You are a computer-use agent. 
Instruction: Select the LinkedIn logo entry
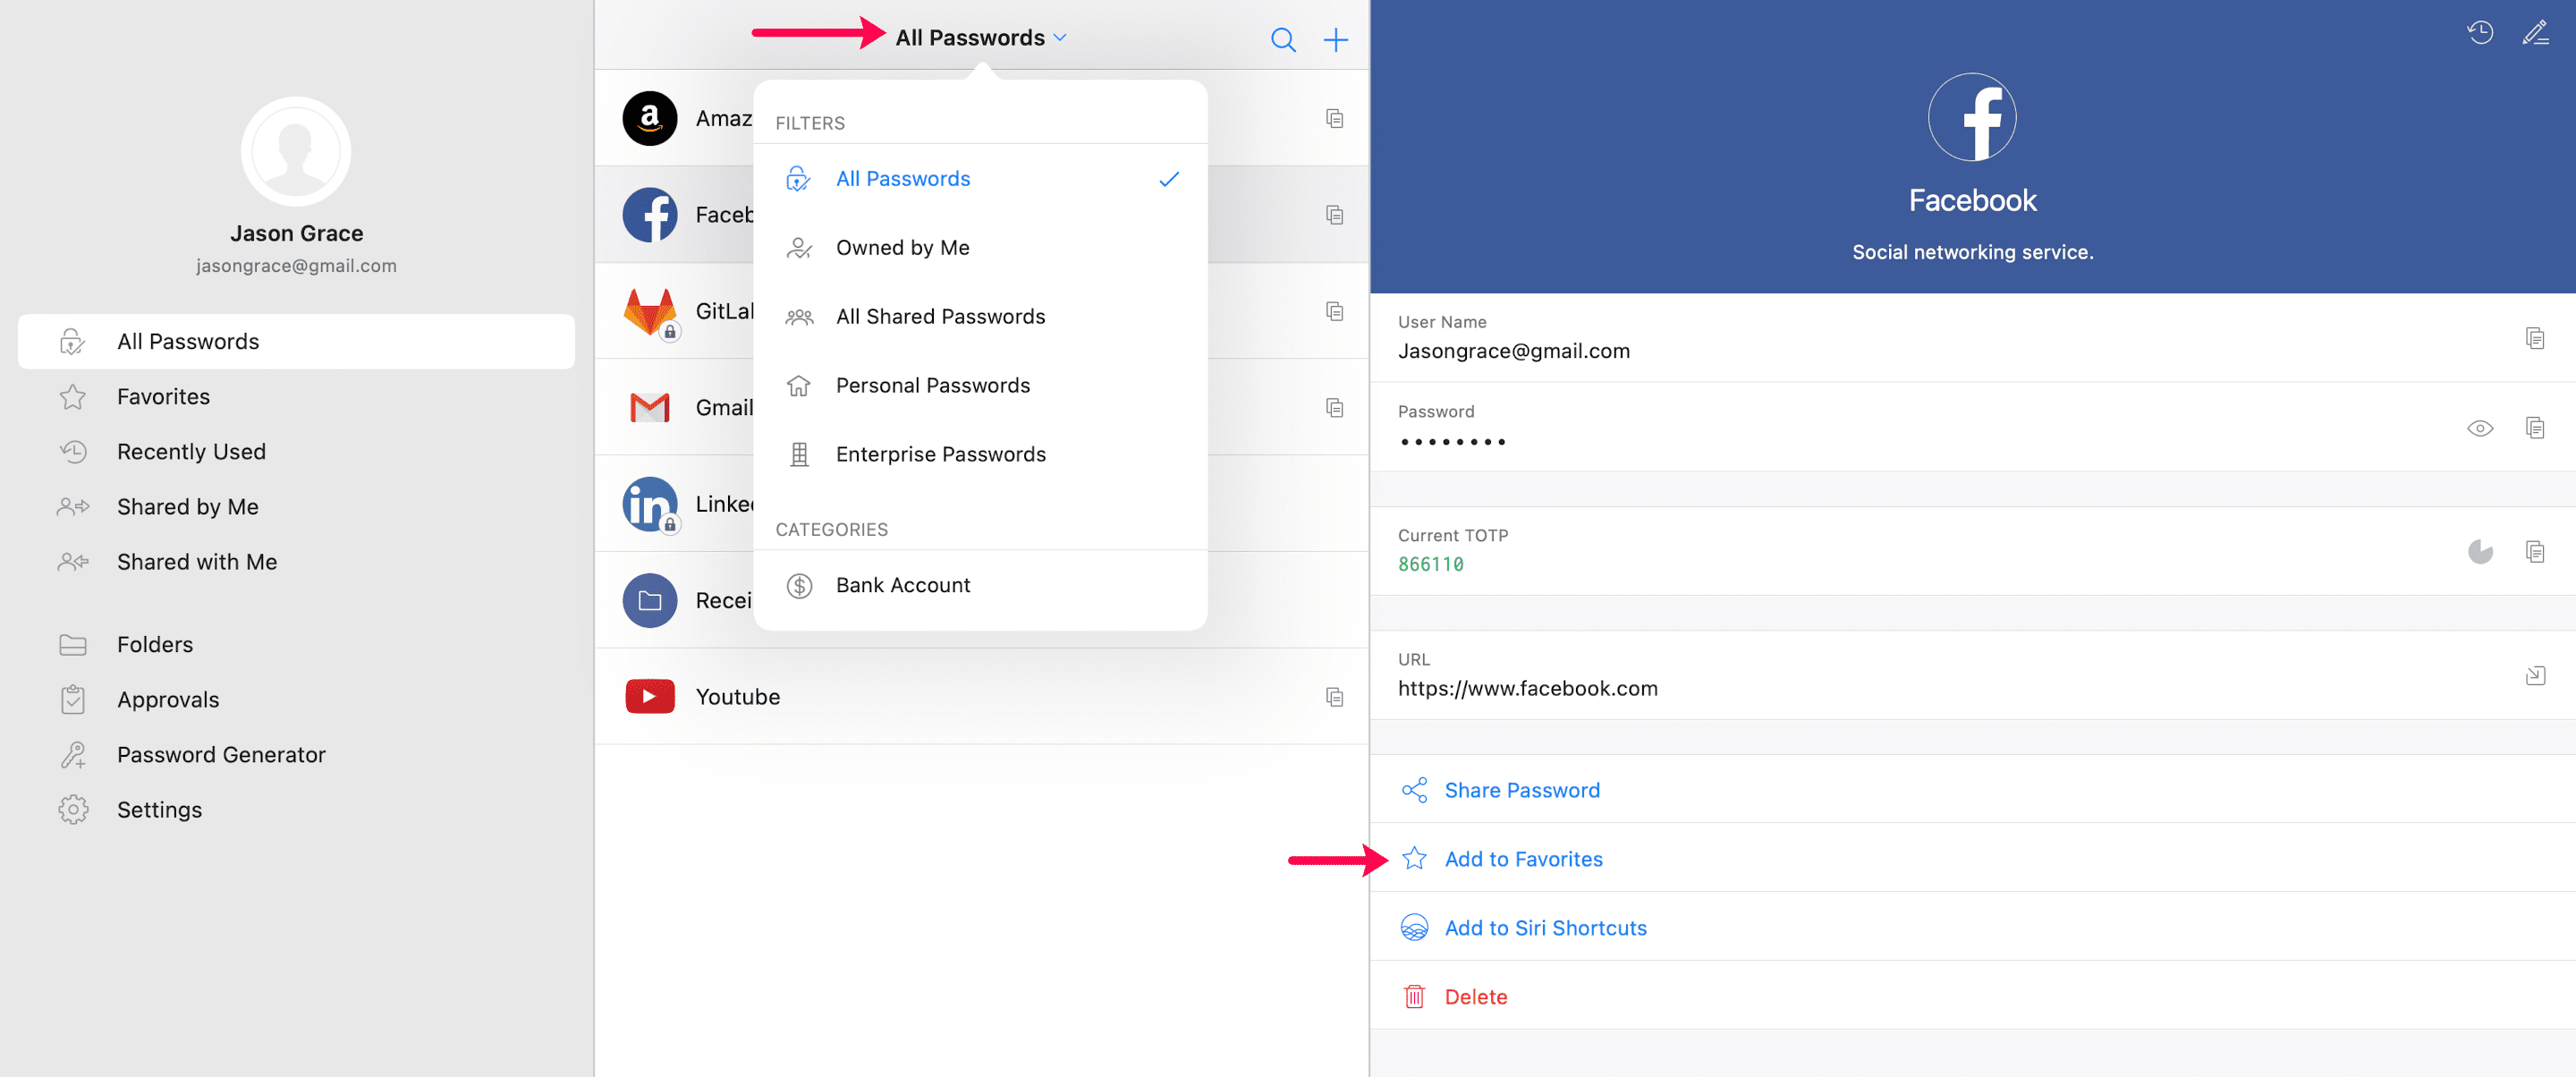650,504
